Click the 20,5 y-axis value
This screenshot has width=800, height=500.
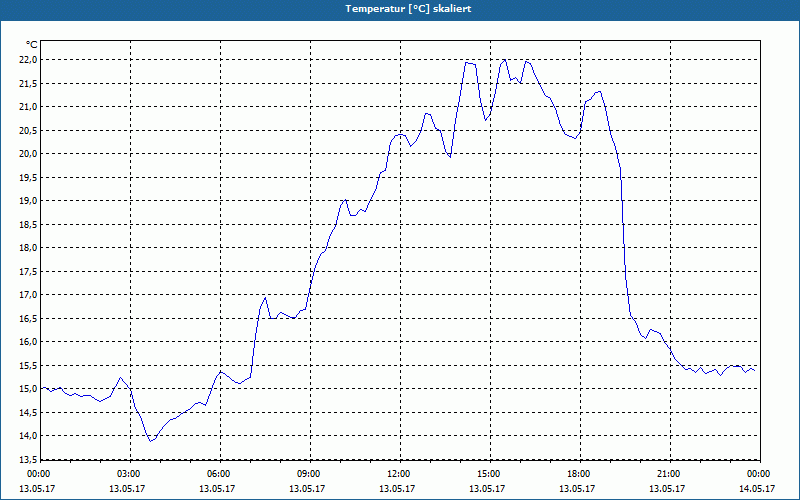[29, 130]
